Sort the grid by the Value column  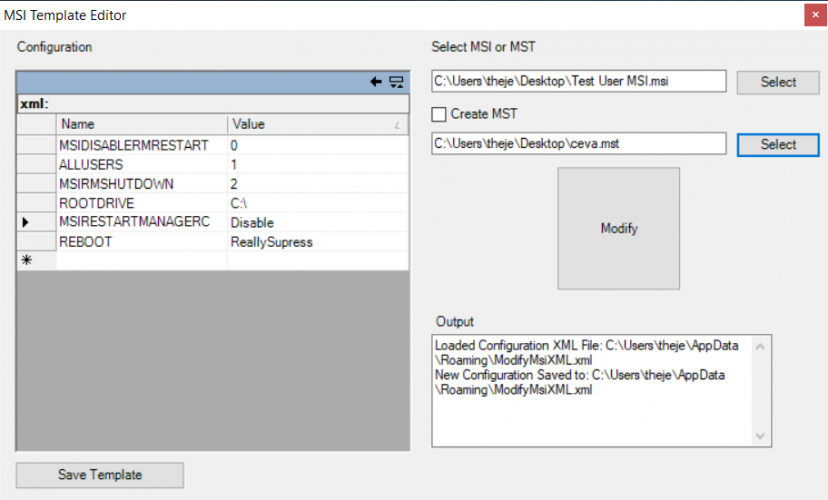(317, 125)
